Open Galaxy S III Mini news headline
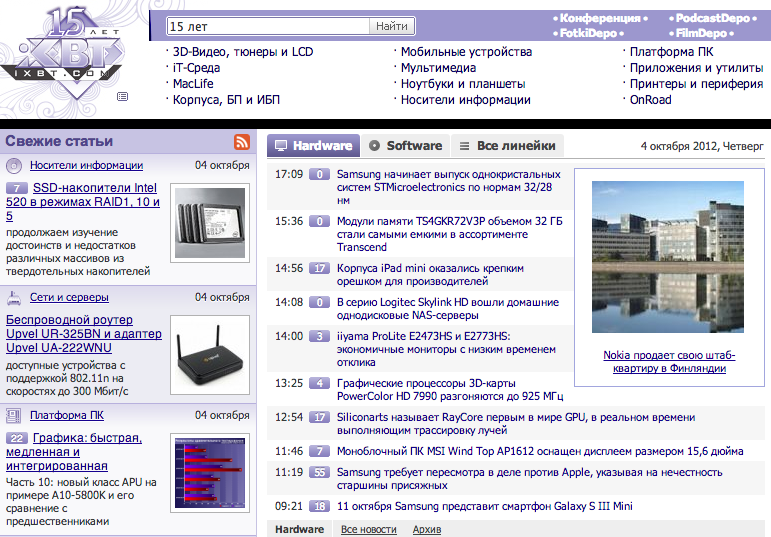This screenshot has width=771, height=537. pos(485,507)
